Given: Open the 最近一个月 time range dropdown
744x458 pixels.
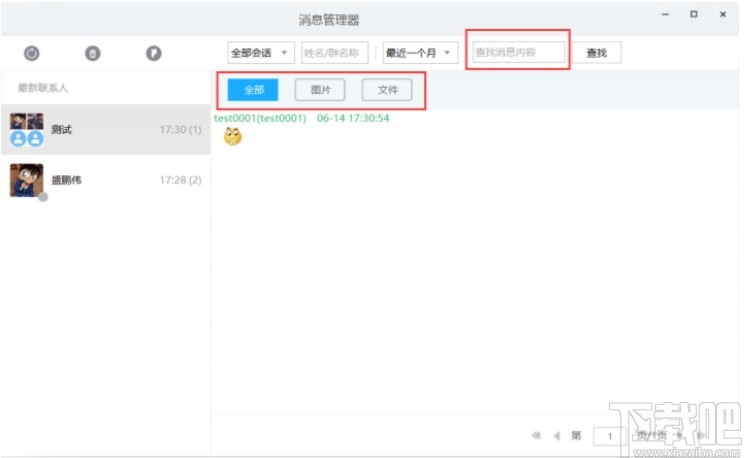Looking at the screenshot, I should pyautogui.click(x=420, y=53).
